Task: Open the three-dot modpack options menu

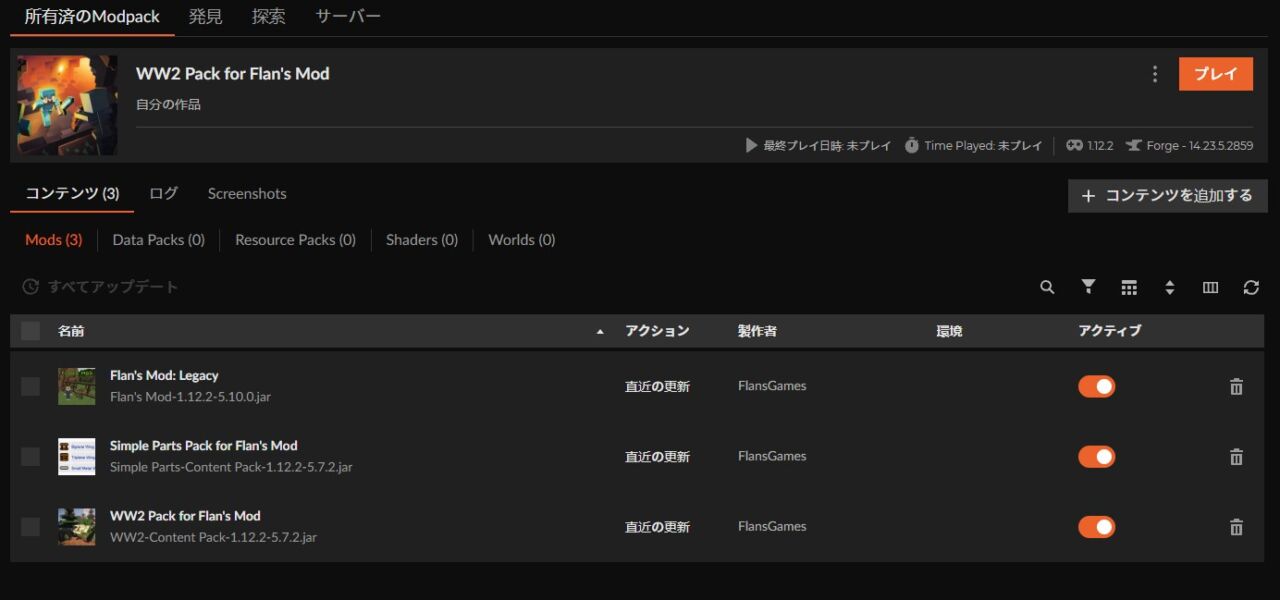Action: [1155, 73]
